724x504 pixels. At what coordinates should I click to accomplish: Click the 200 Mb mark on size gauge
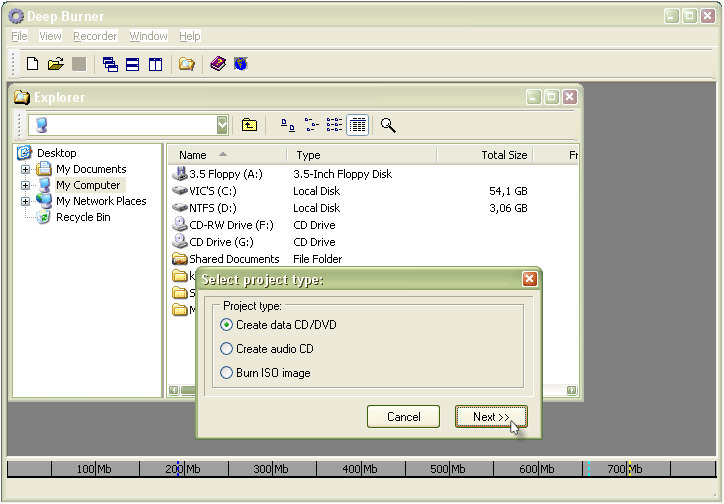pos(183,469)
